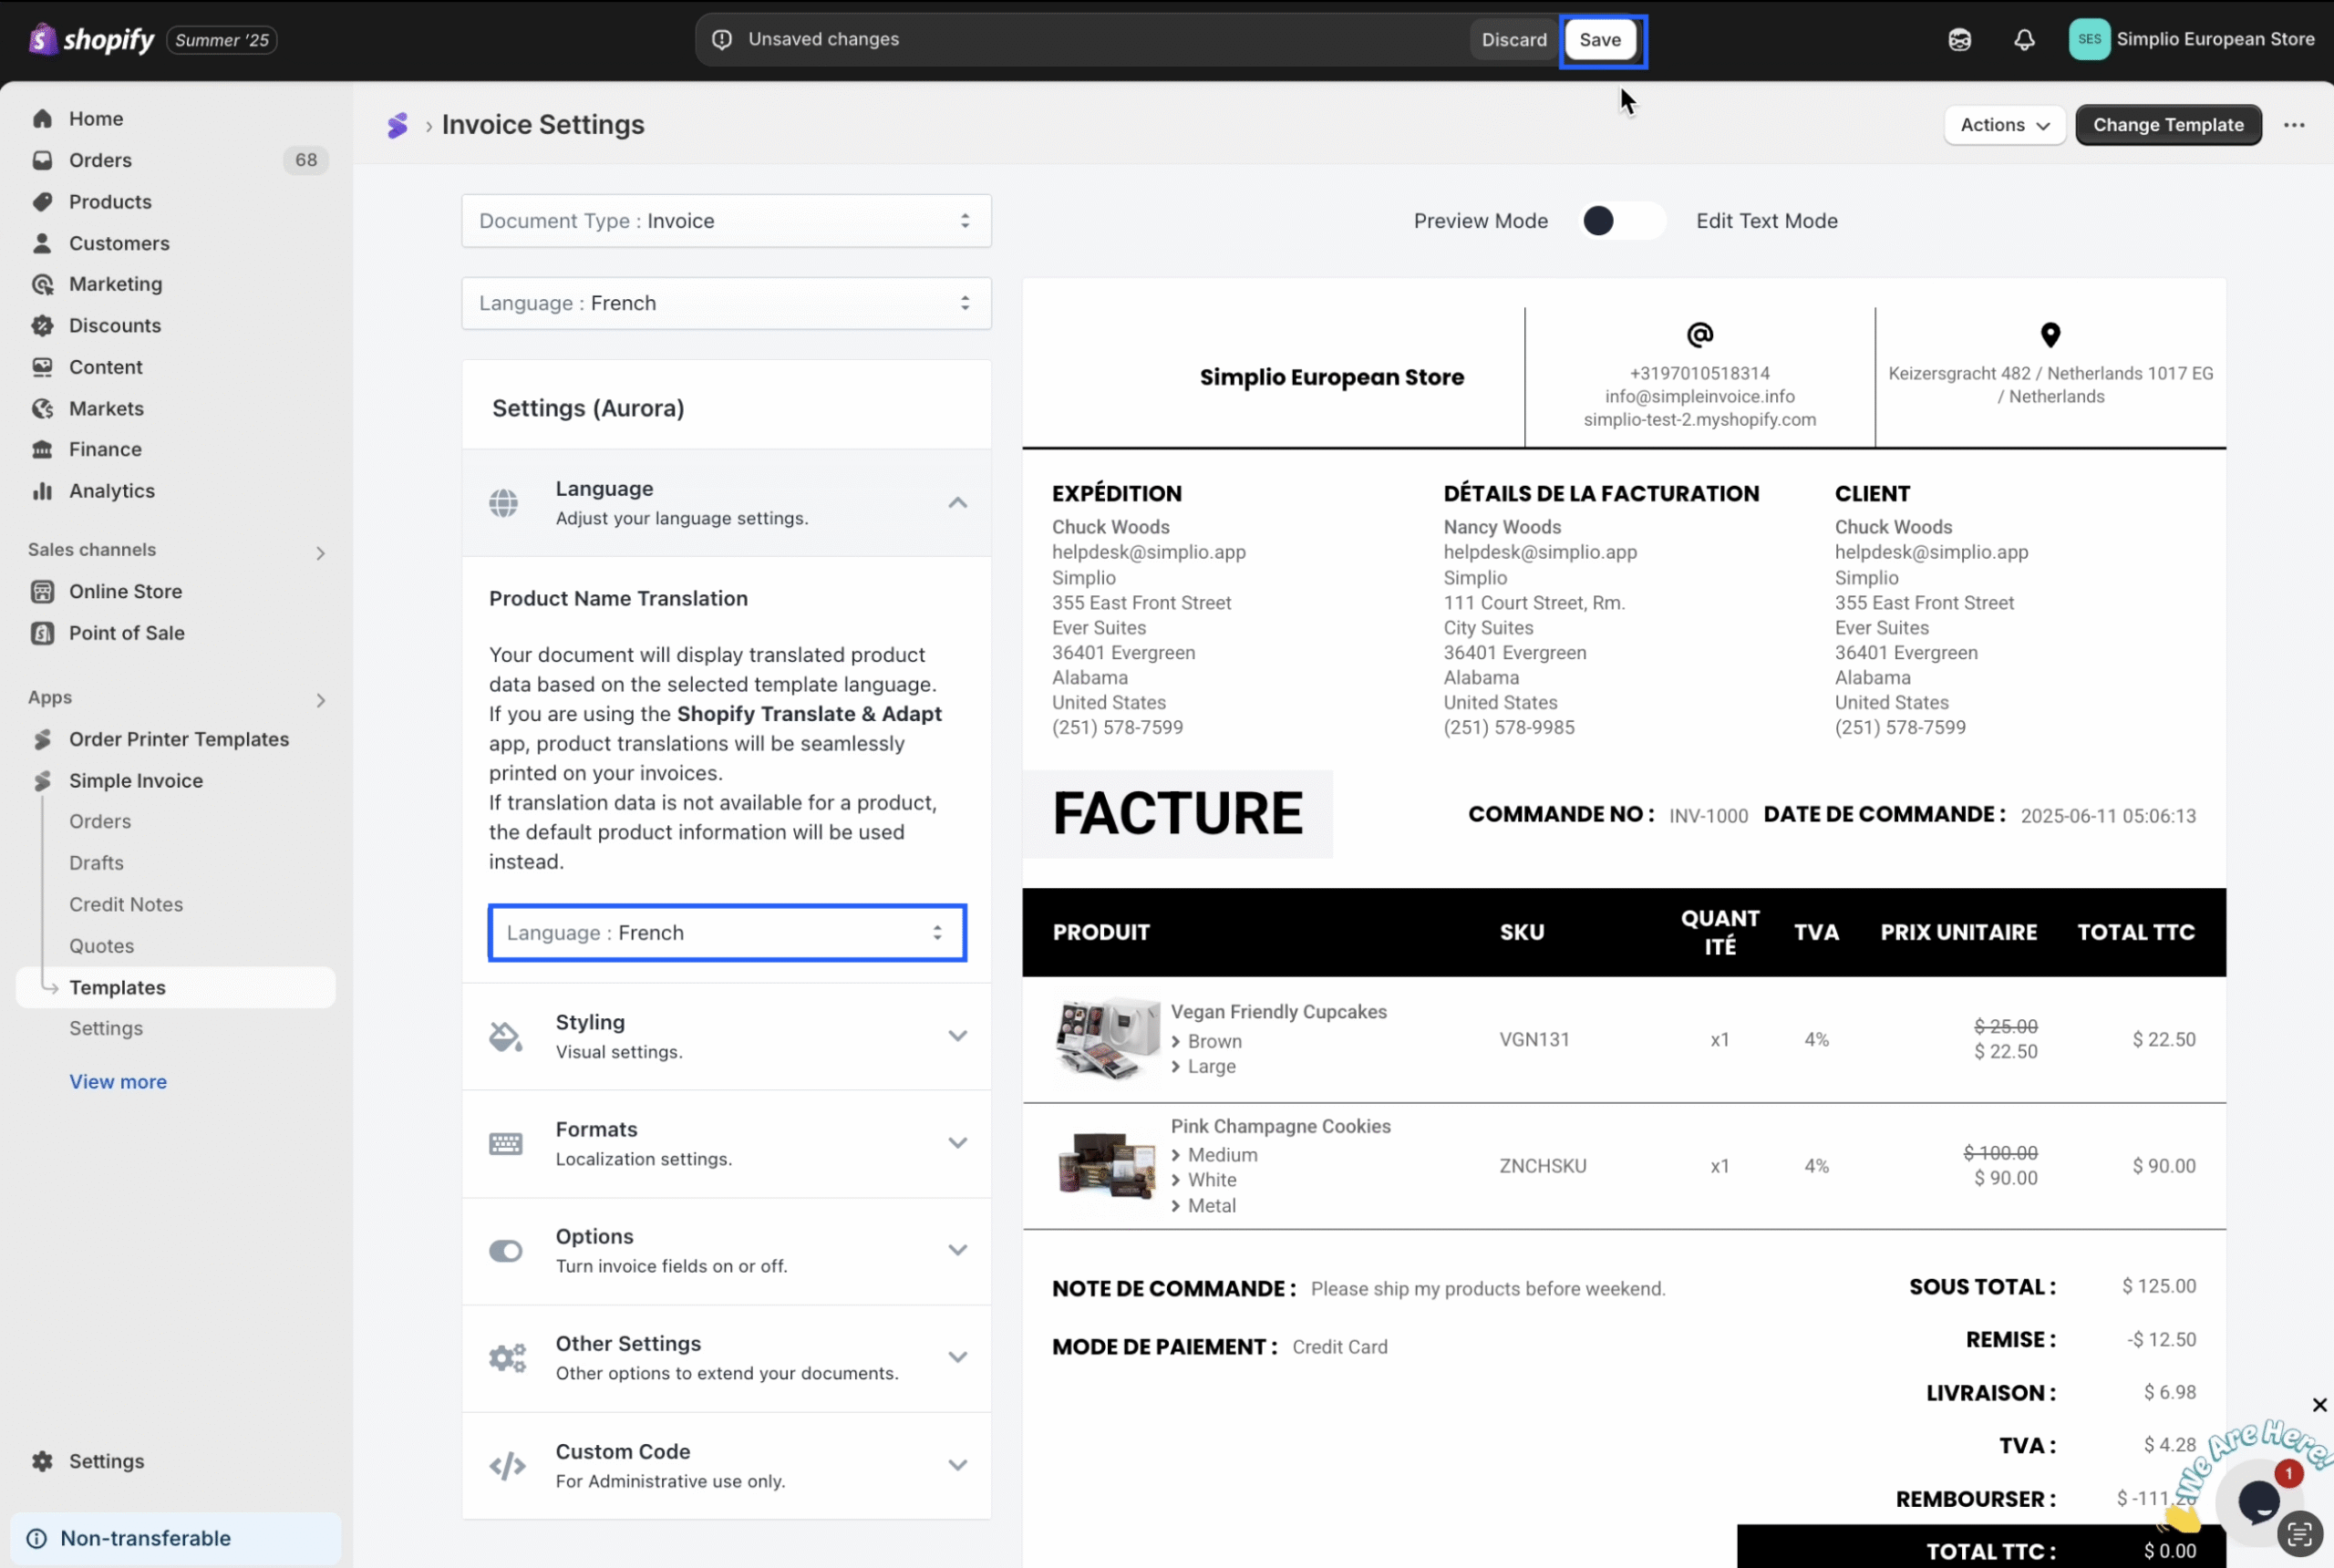Dismiss the We Are Here chat popup

click(x=2319, y=1405)
